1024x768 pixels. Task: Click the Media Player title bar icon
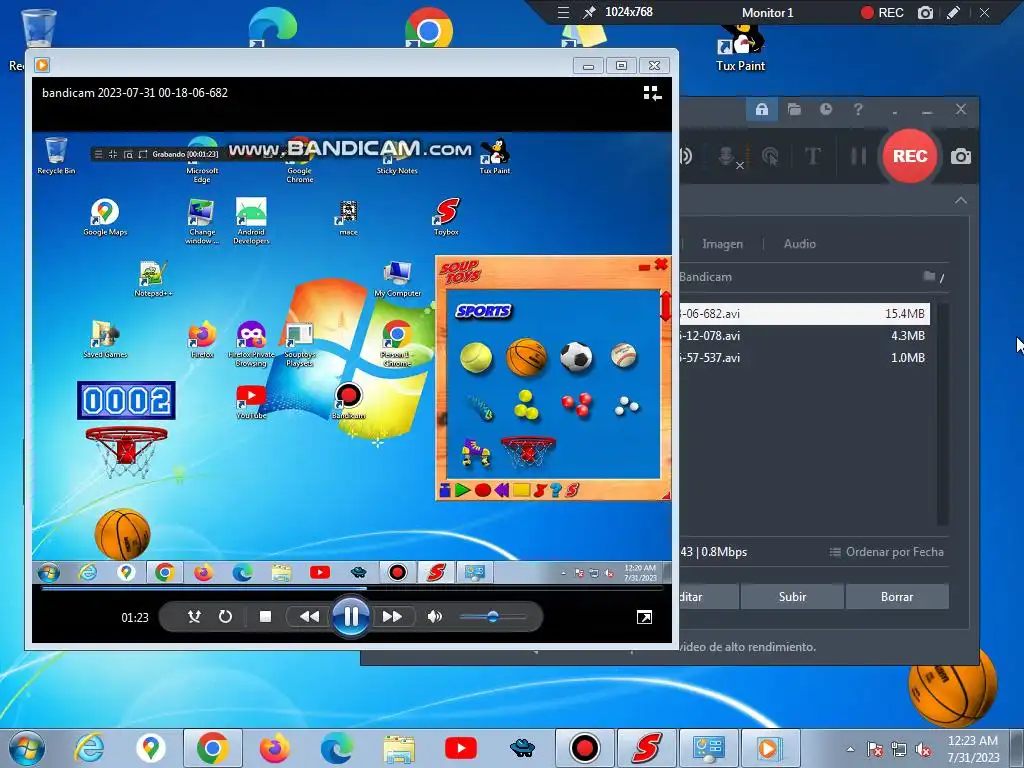(42, 65)
